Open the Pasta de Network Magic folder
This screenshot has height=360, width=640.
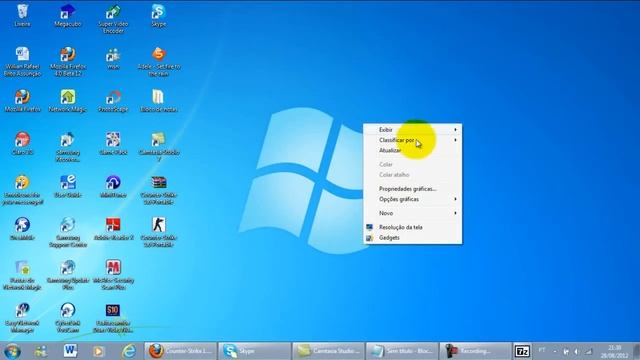click(22, 274)
